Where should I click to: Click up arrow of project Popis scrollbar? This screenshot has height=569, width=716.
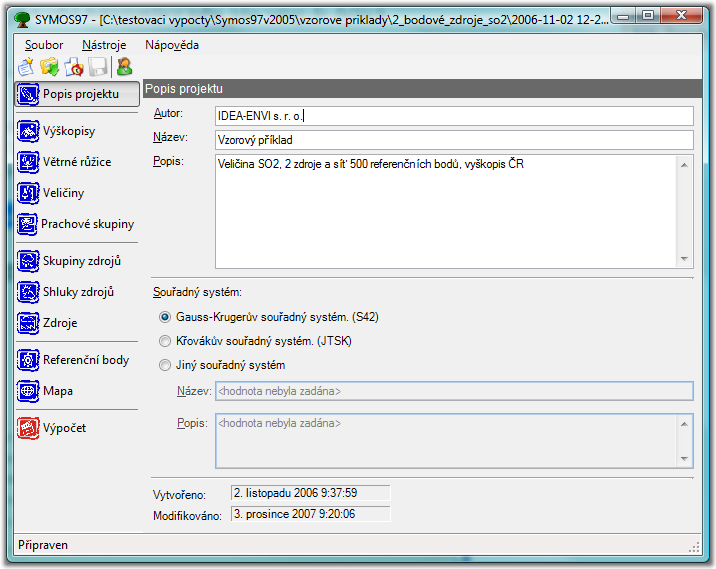pyautogui.click(x=684, y=165)
